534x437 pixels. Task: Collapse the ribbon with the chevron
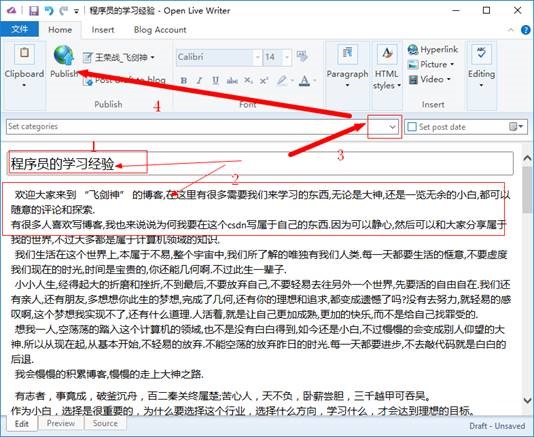pyautogui.click(x=511, y=30)
